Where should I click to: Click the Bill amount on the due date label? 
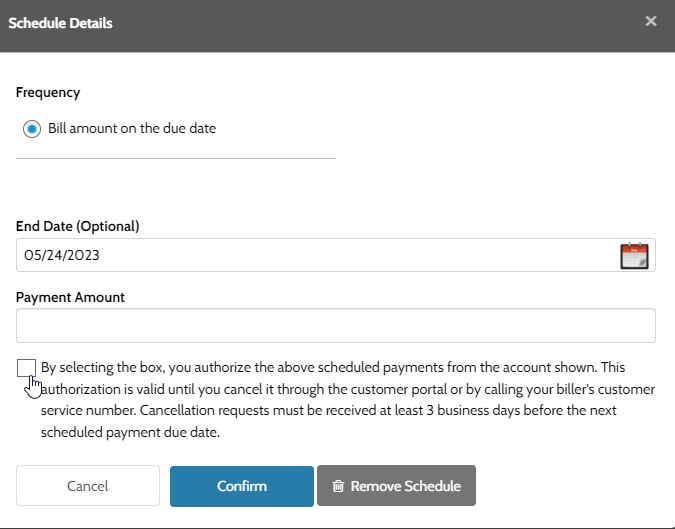click(132, 128)
